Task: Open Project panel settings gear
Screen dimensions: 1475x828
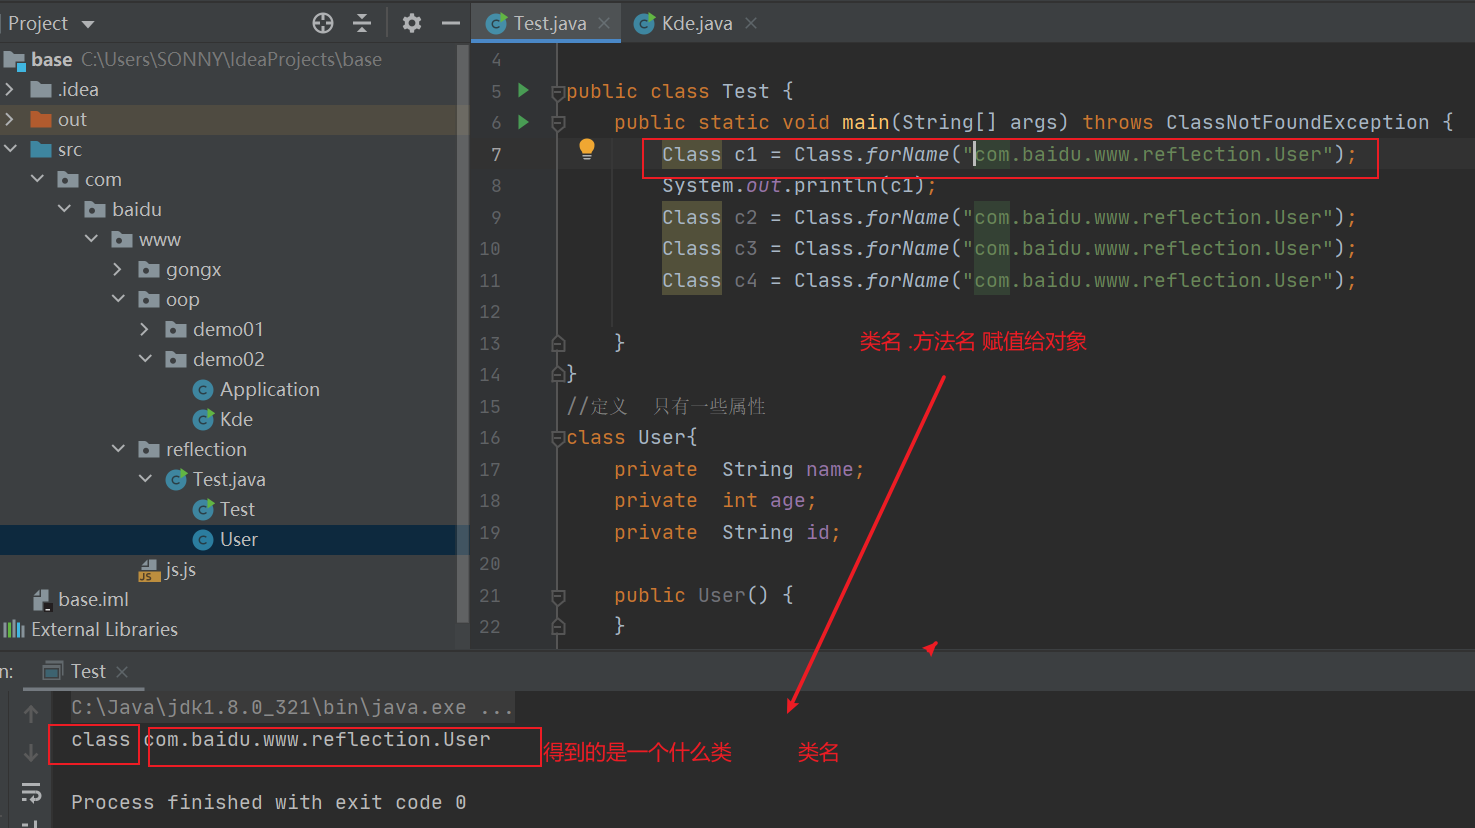Action: coord(412,23)
